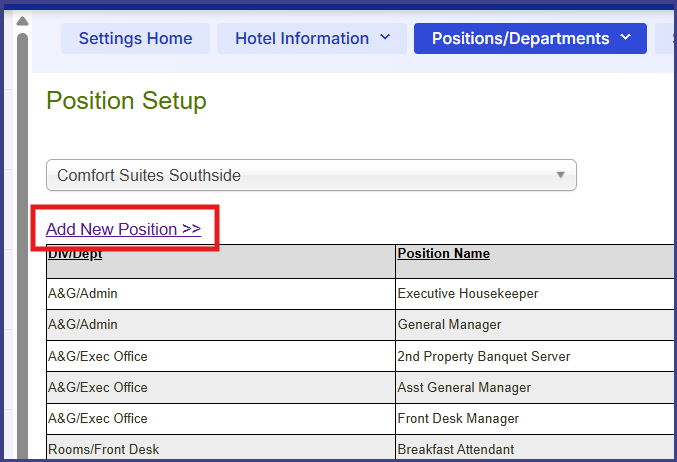Viewport: 677px width, 462px height.
Task: Select the Executive Housekeeper position row
Action: [x=468, y=294]
